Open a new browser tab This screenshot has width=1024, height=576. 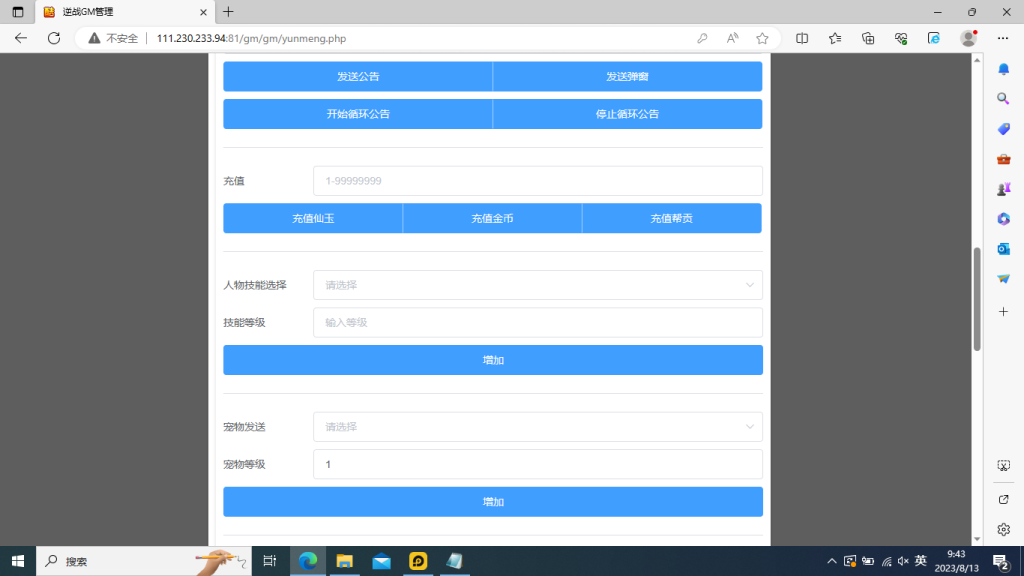(x=228, y=12)
